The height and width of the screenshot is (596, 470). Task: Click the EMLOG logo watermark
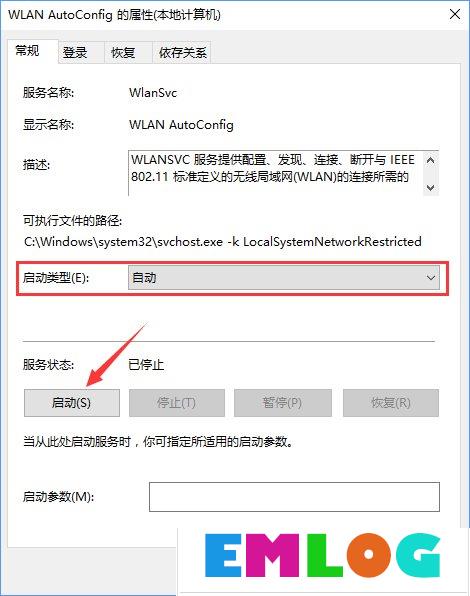[322, 555]
